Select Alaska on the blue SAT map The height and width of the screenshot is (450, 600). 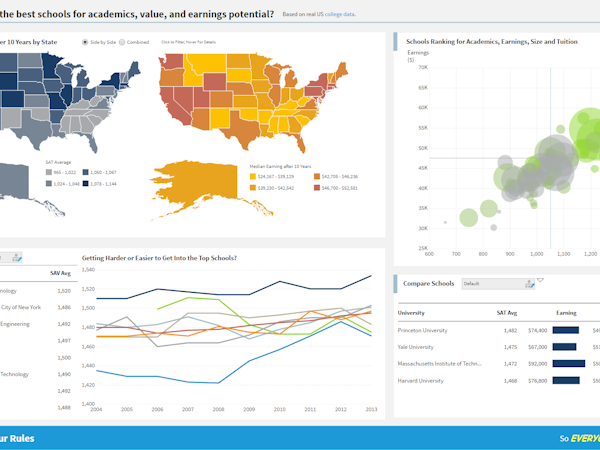(x=15, y=182)
